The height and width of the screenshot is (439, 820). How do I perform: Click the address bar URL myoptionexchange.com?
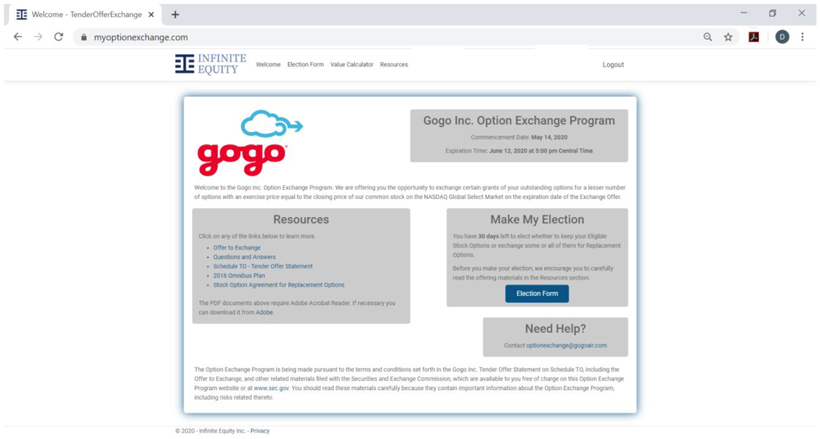coord(141,37)
